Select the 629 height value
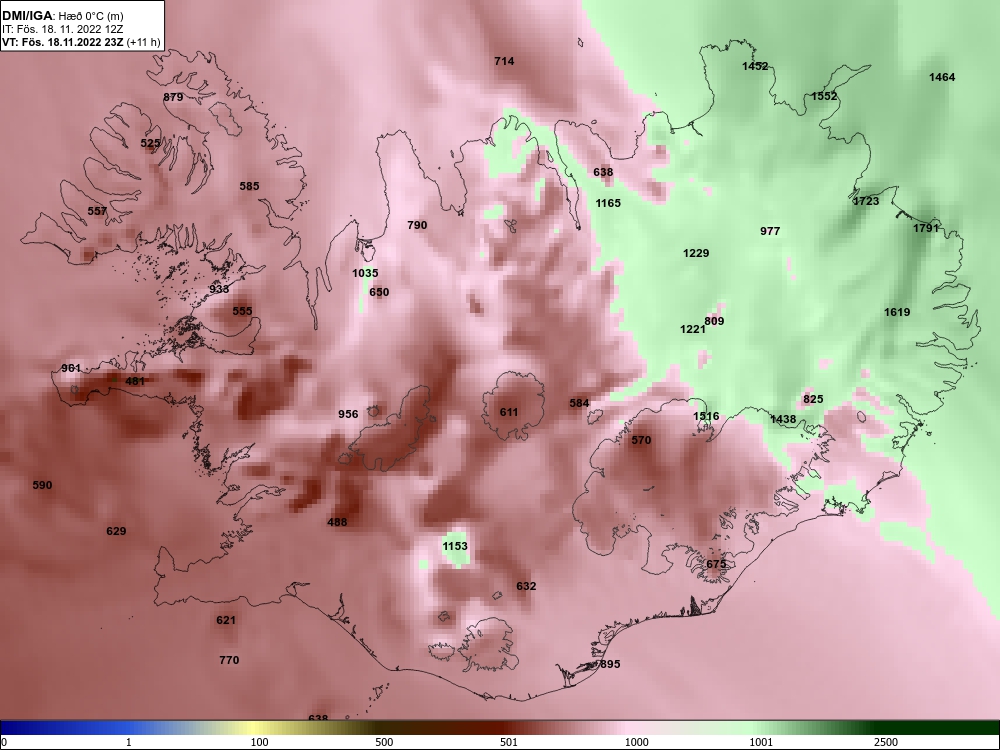 click(116, 531)
